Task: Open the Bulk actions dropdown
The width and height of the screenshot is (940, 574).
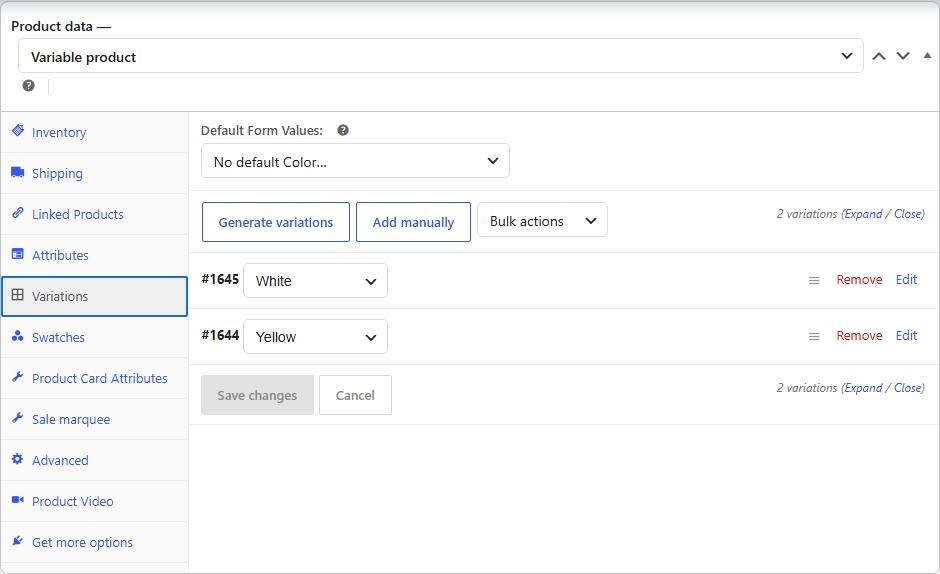Action: [542, 220]
